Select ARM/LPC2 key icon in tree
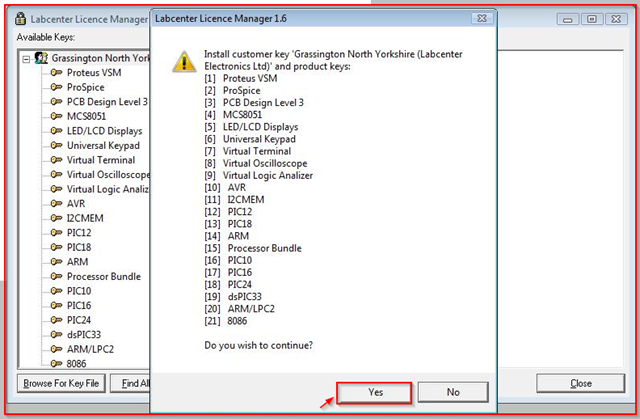This screenshot has height=419, width=640. [56, 349]
